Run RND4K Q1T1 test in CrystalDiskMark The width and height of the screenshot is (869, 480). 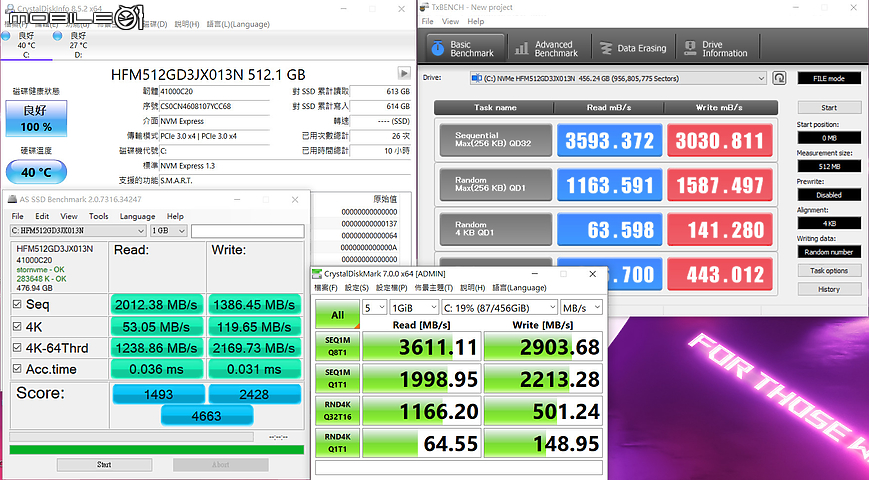pos(338,443)
